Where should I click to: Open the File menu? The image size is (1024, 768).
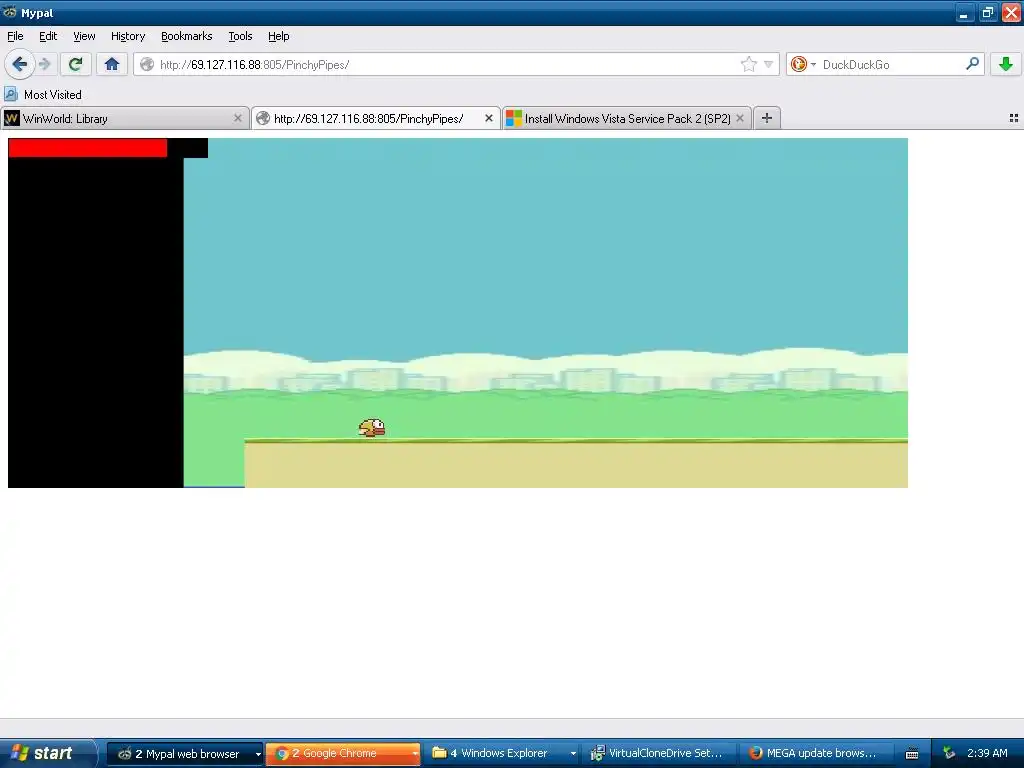click(x=15, y=36)
